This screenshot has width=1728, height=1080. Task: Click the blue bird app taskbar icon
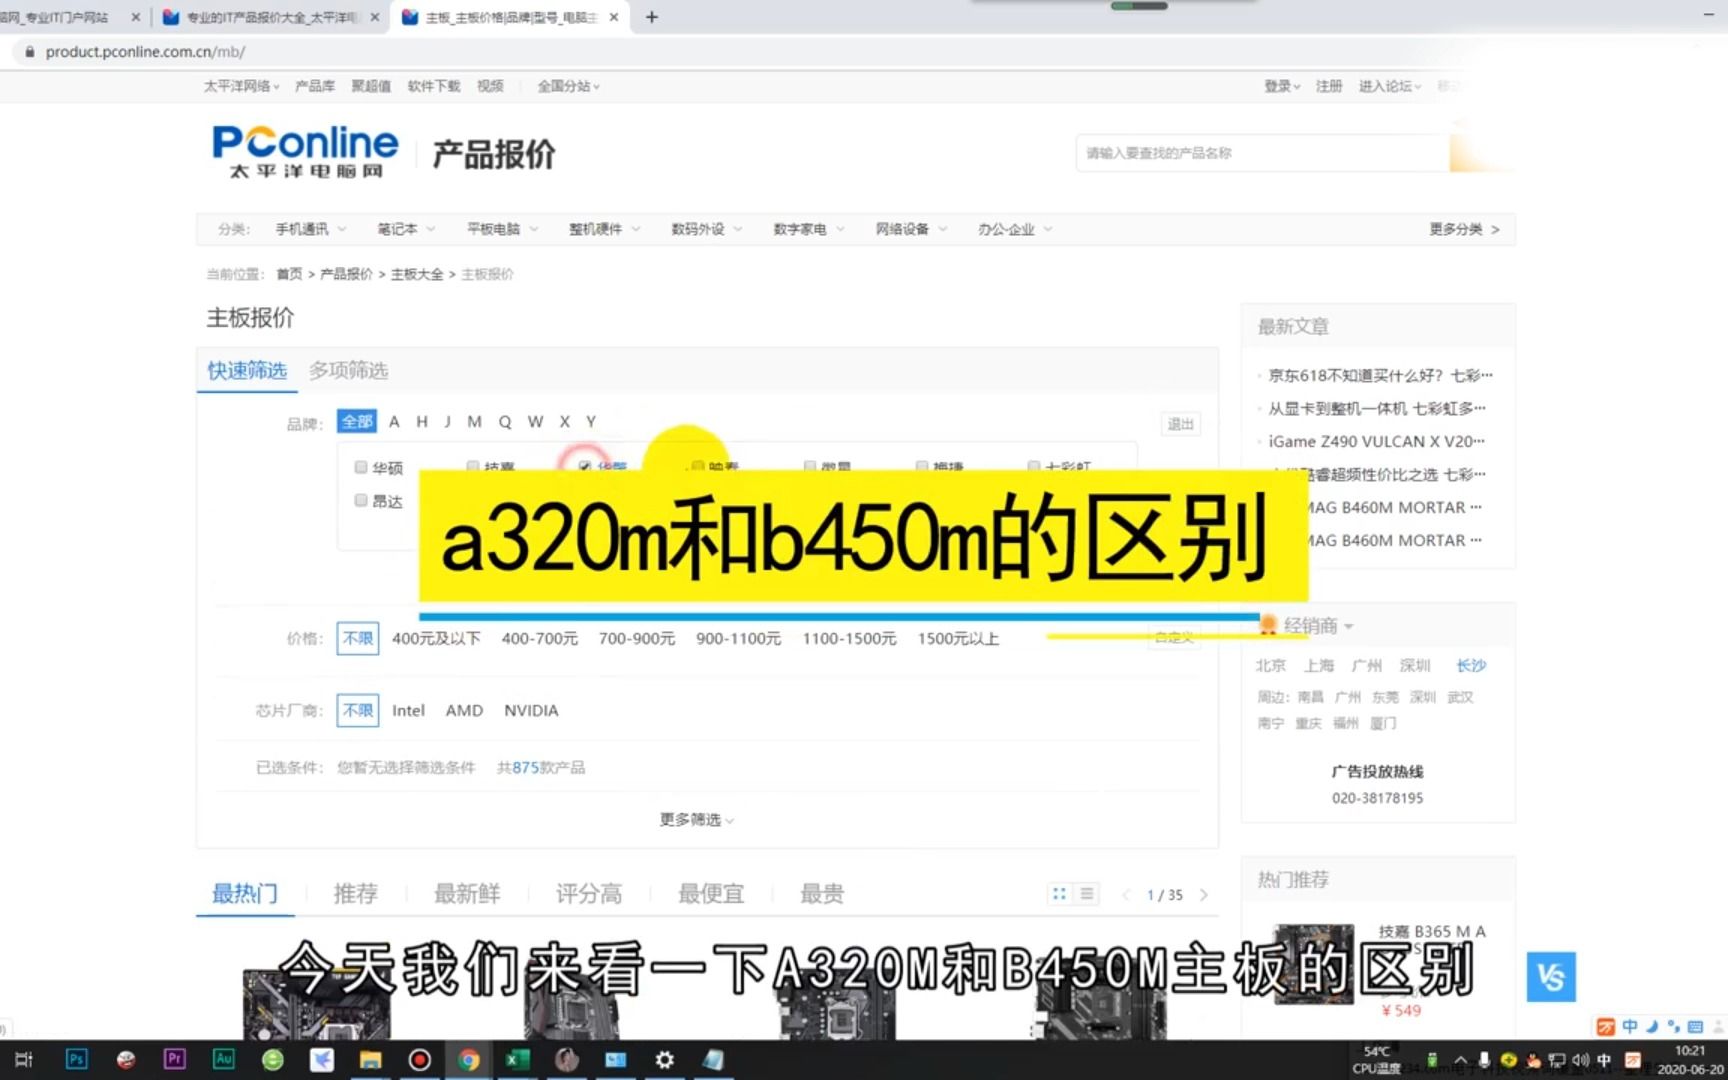point(321,1059)
